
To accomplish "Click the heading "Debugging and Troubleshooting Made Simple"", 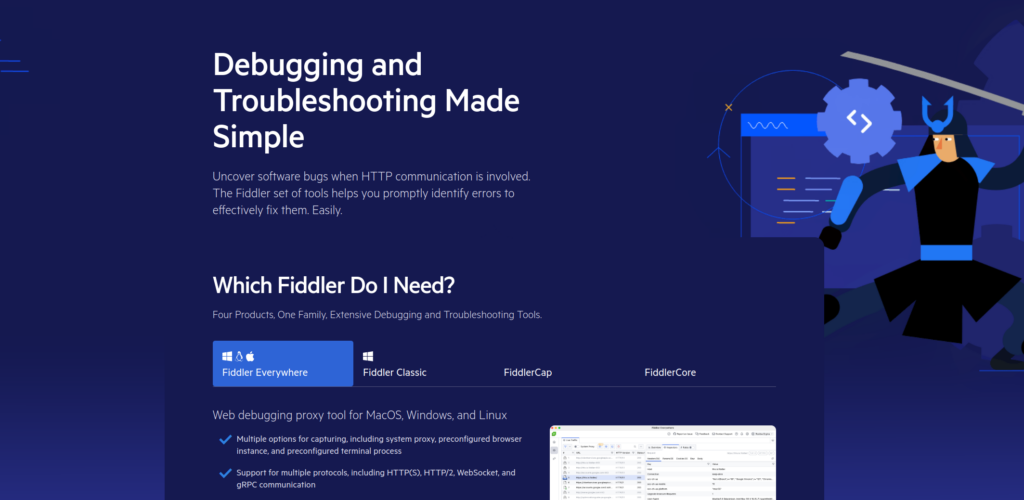I will pos(366,101).
